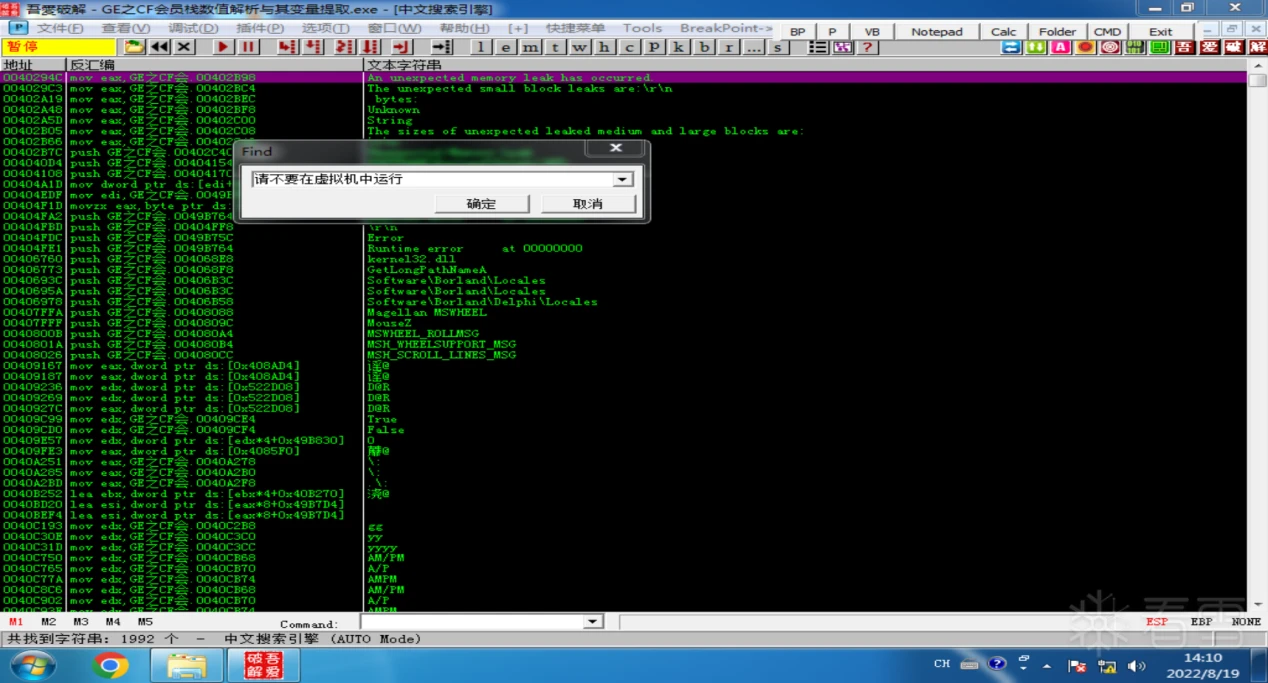This screenshot has width=1268, height=683.
Task: Click the Step Over toolbar icon
Action: [x=312, y=47]
